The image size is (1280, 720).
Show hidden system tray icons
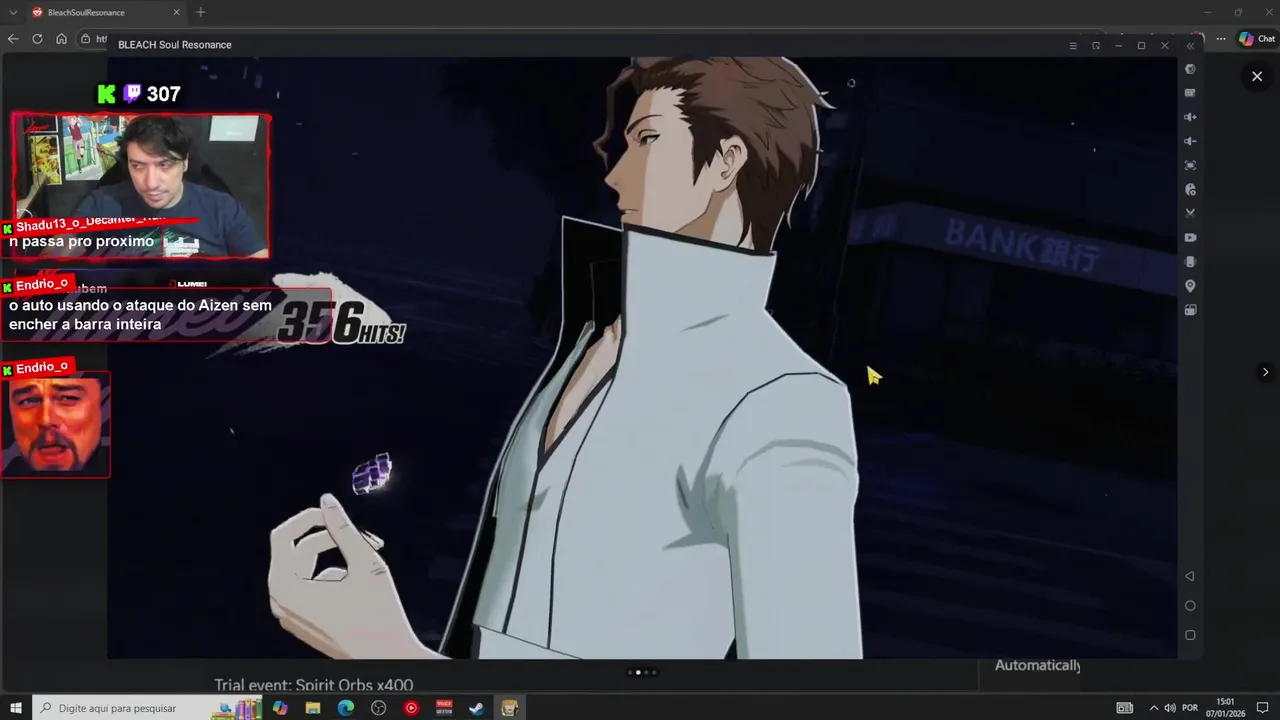[x=1153, y=708]
